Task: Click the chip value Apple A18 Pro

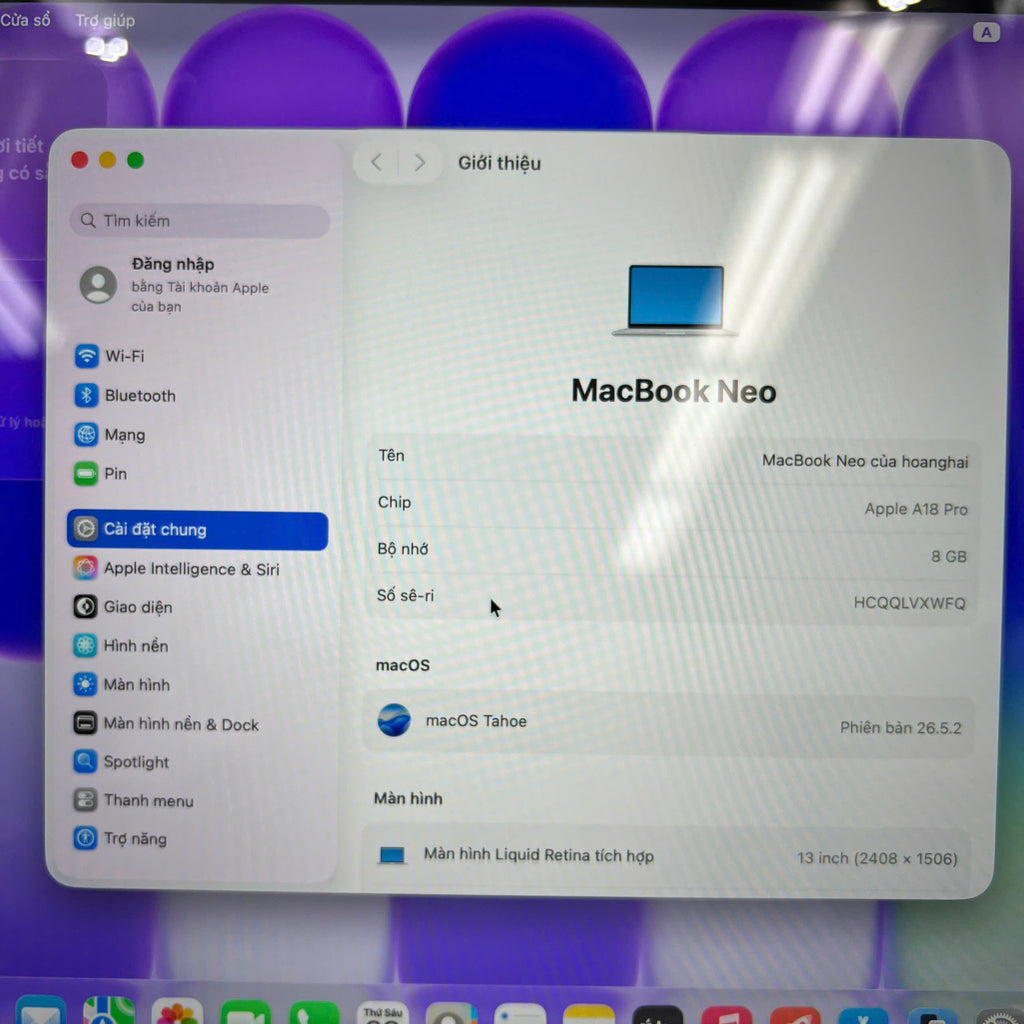Action: point(916,509)
